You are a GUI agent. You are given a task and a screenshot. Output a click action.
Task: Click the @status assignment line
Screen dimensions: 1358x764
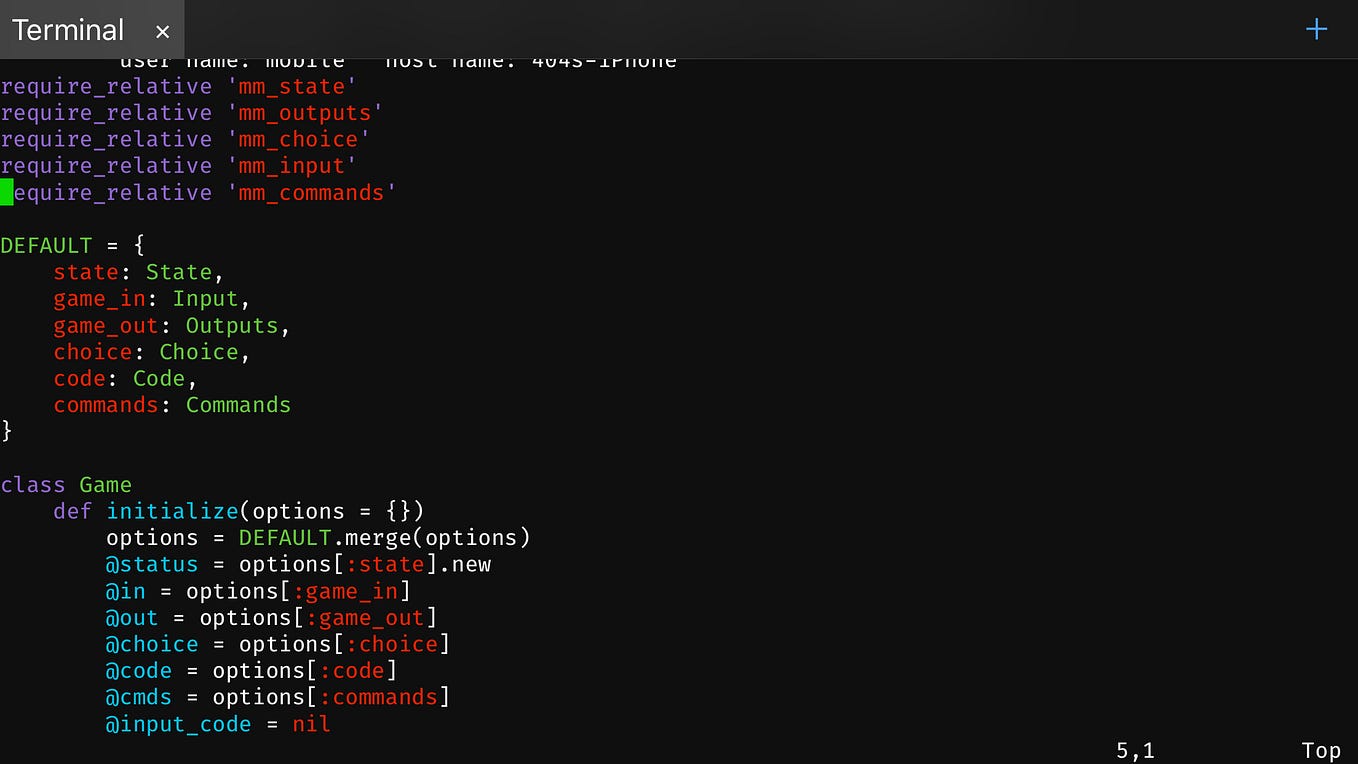298,564
